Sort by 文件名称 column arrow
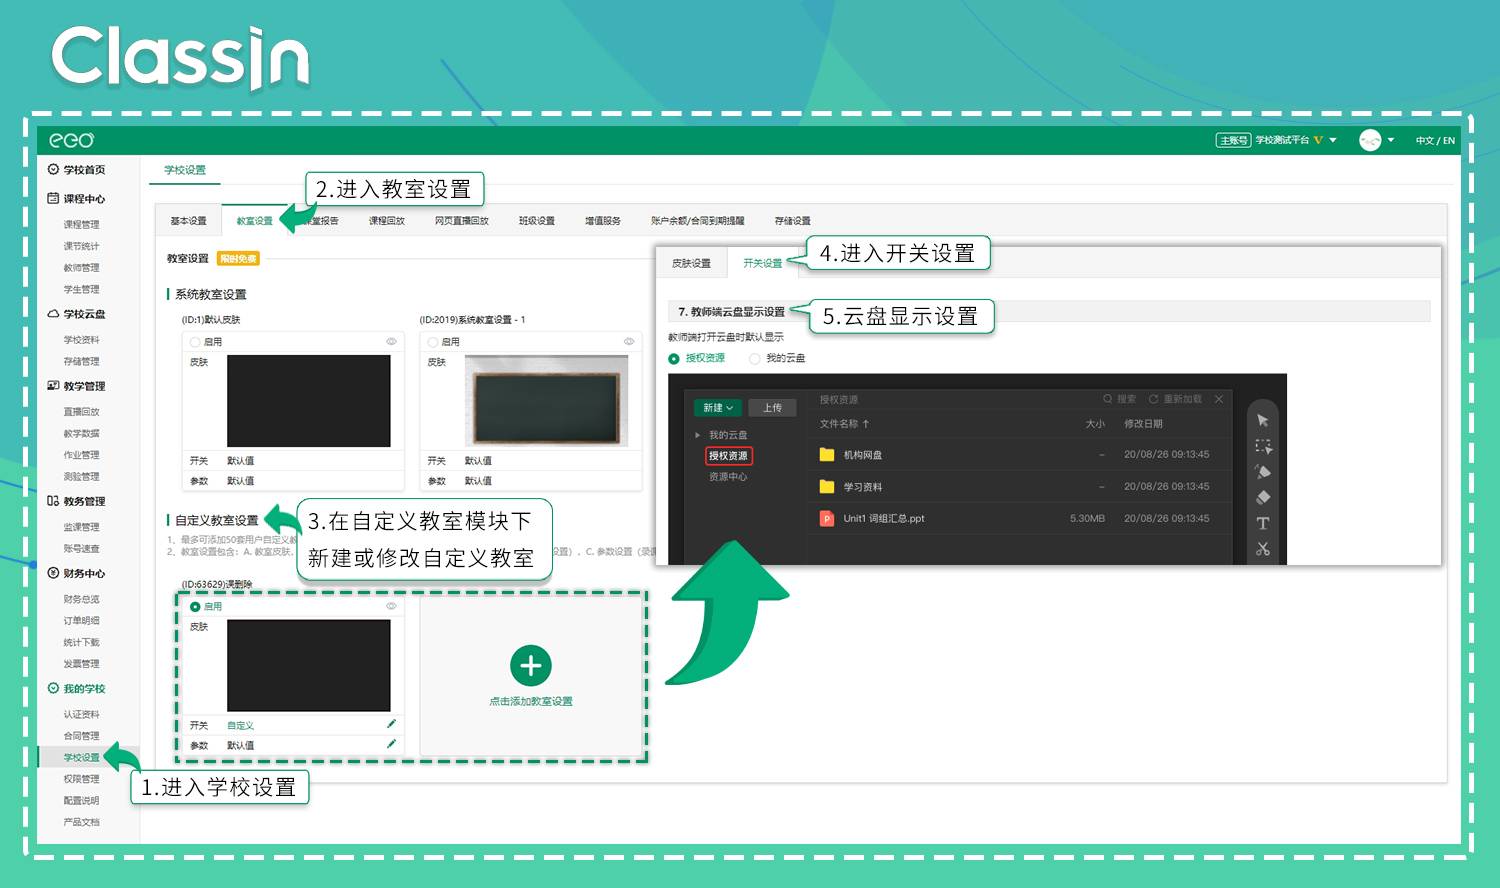The width and height of the screenshot is (1500, 888). coord(866,424)
